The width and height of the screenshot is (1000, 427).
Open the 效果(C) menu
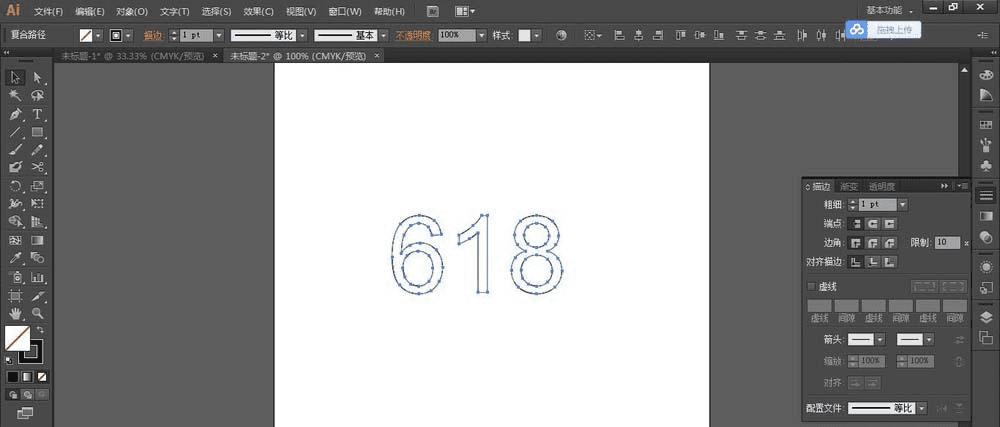point(258,11)
